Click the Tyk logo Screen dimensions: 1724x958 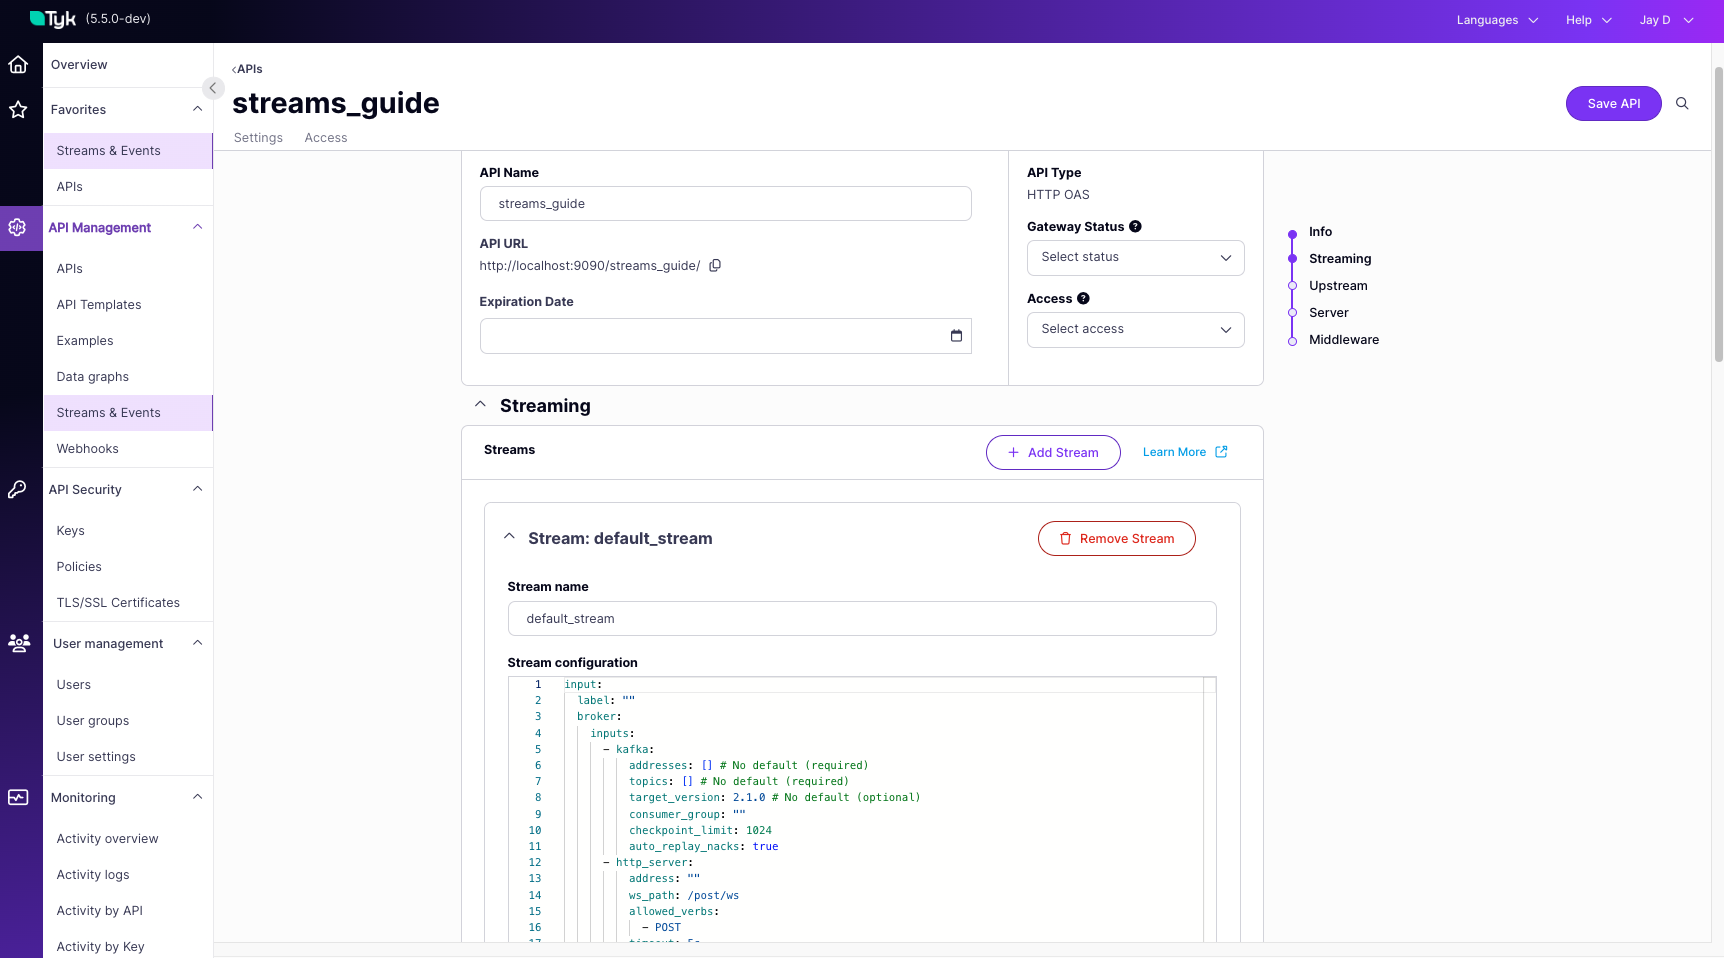tap(53, 19)
